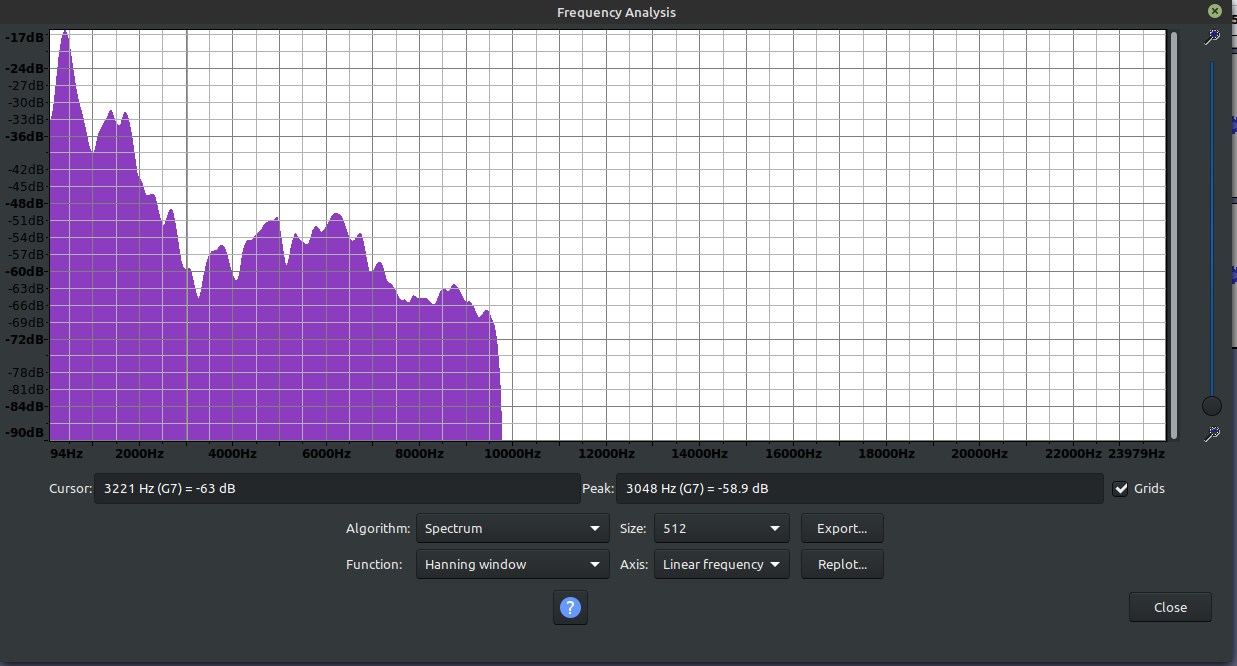The width and height of the screenshot is (1237, 666).
Task: Expand the Axis dropdown showing Linear frequency
Action: [x=722, y=564]
